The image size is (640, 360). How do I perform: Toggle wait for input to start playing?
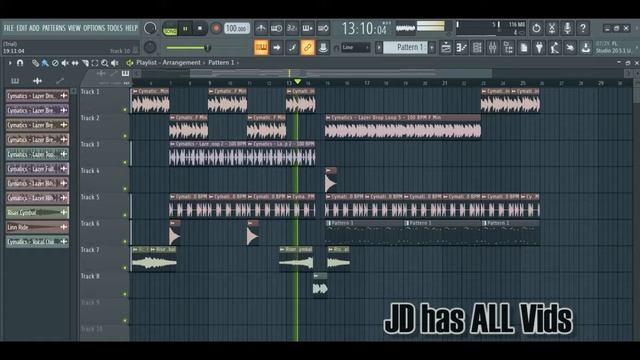[276, 29]
